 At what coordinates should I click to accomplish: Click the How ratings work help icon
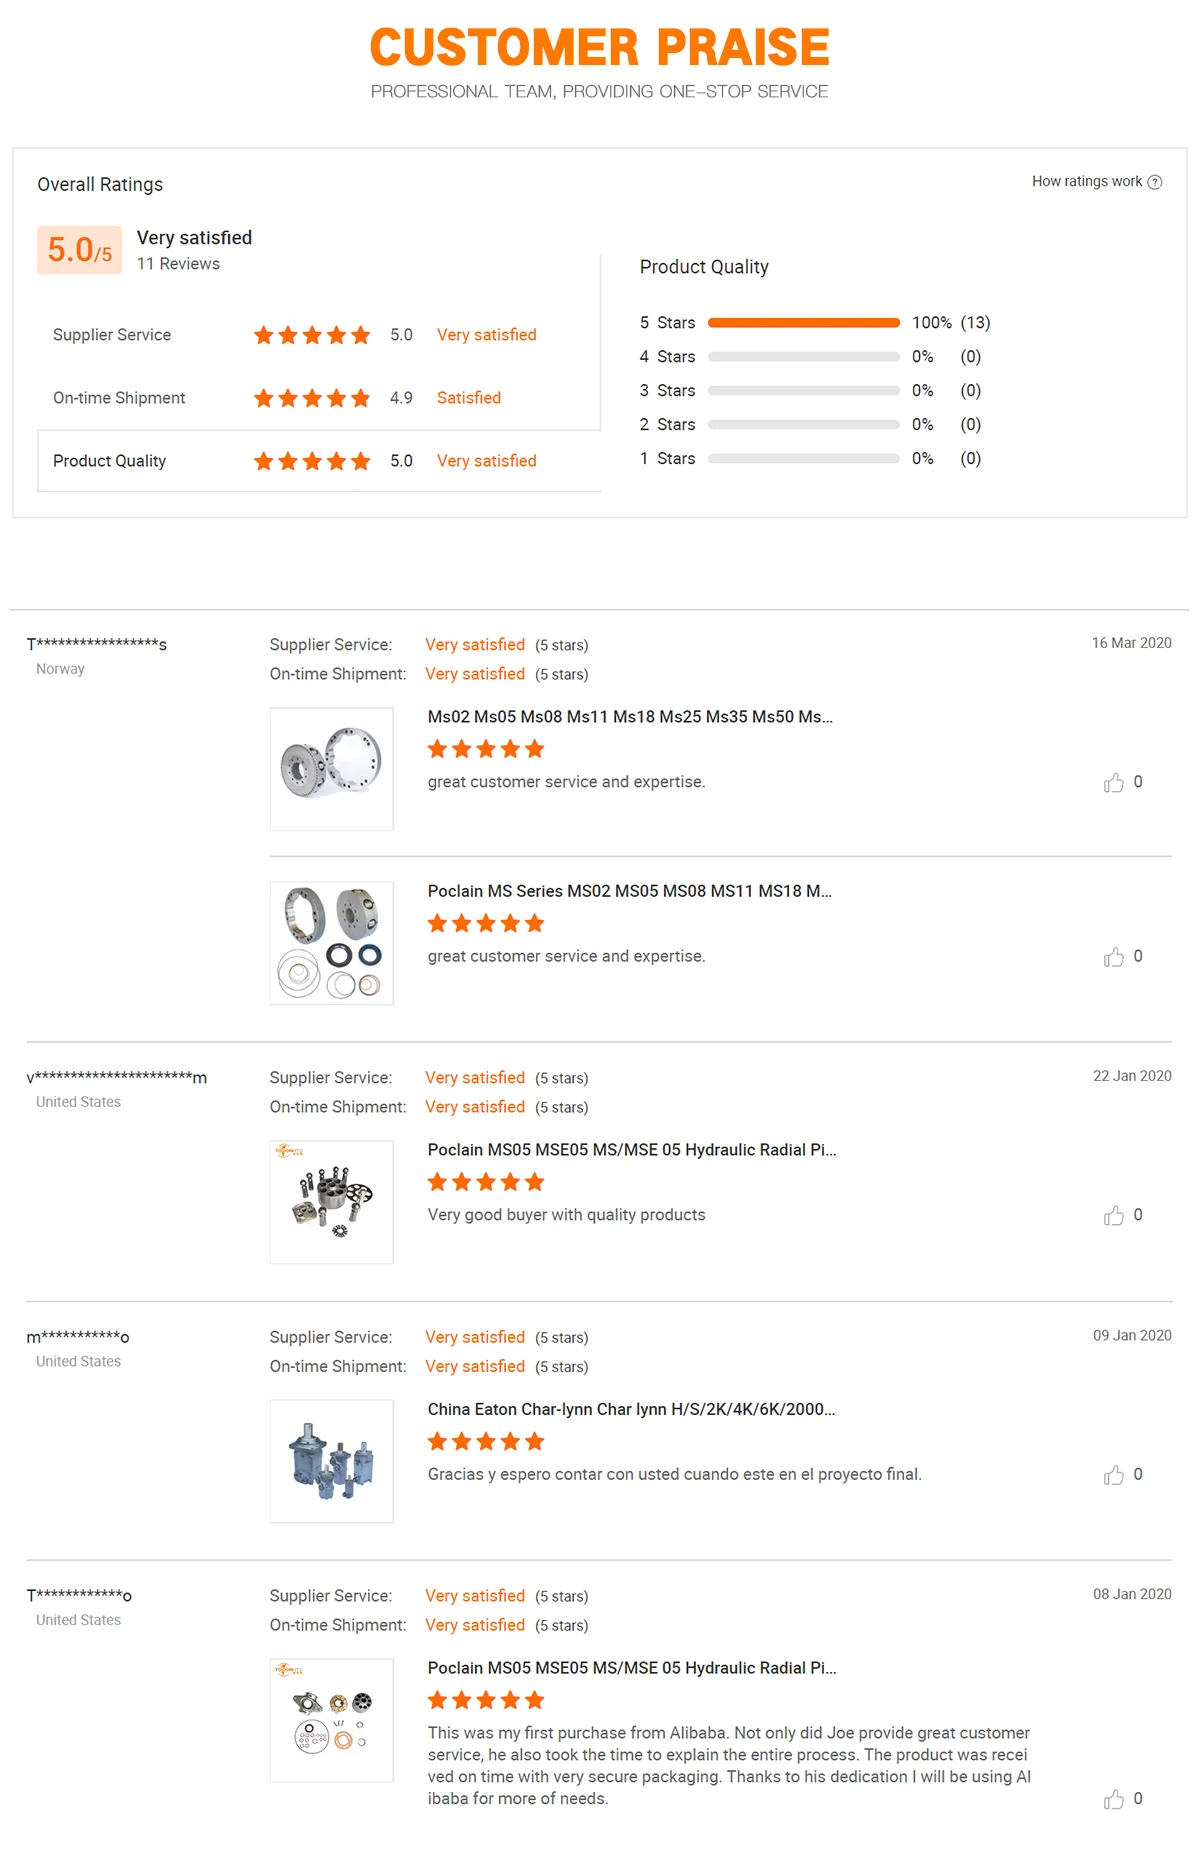(1155, 182)
